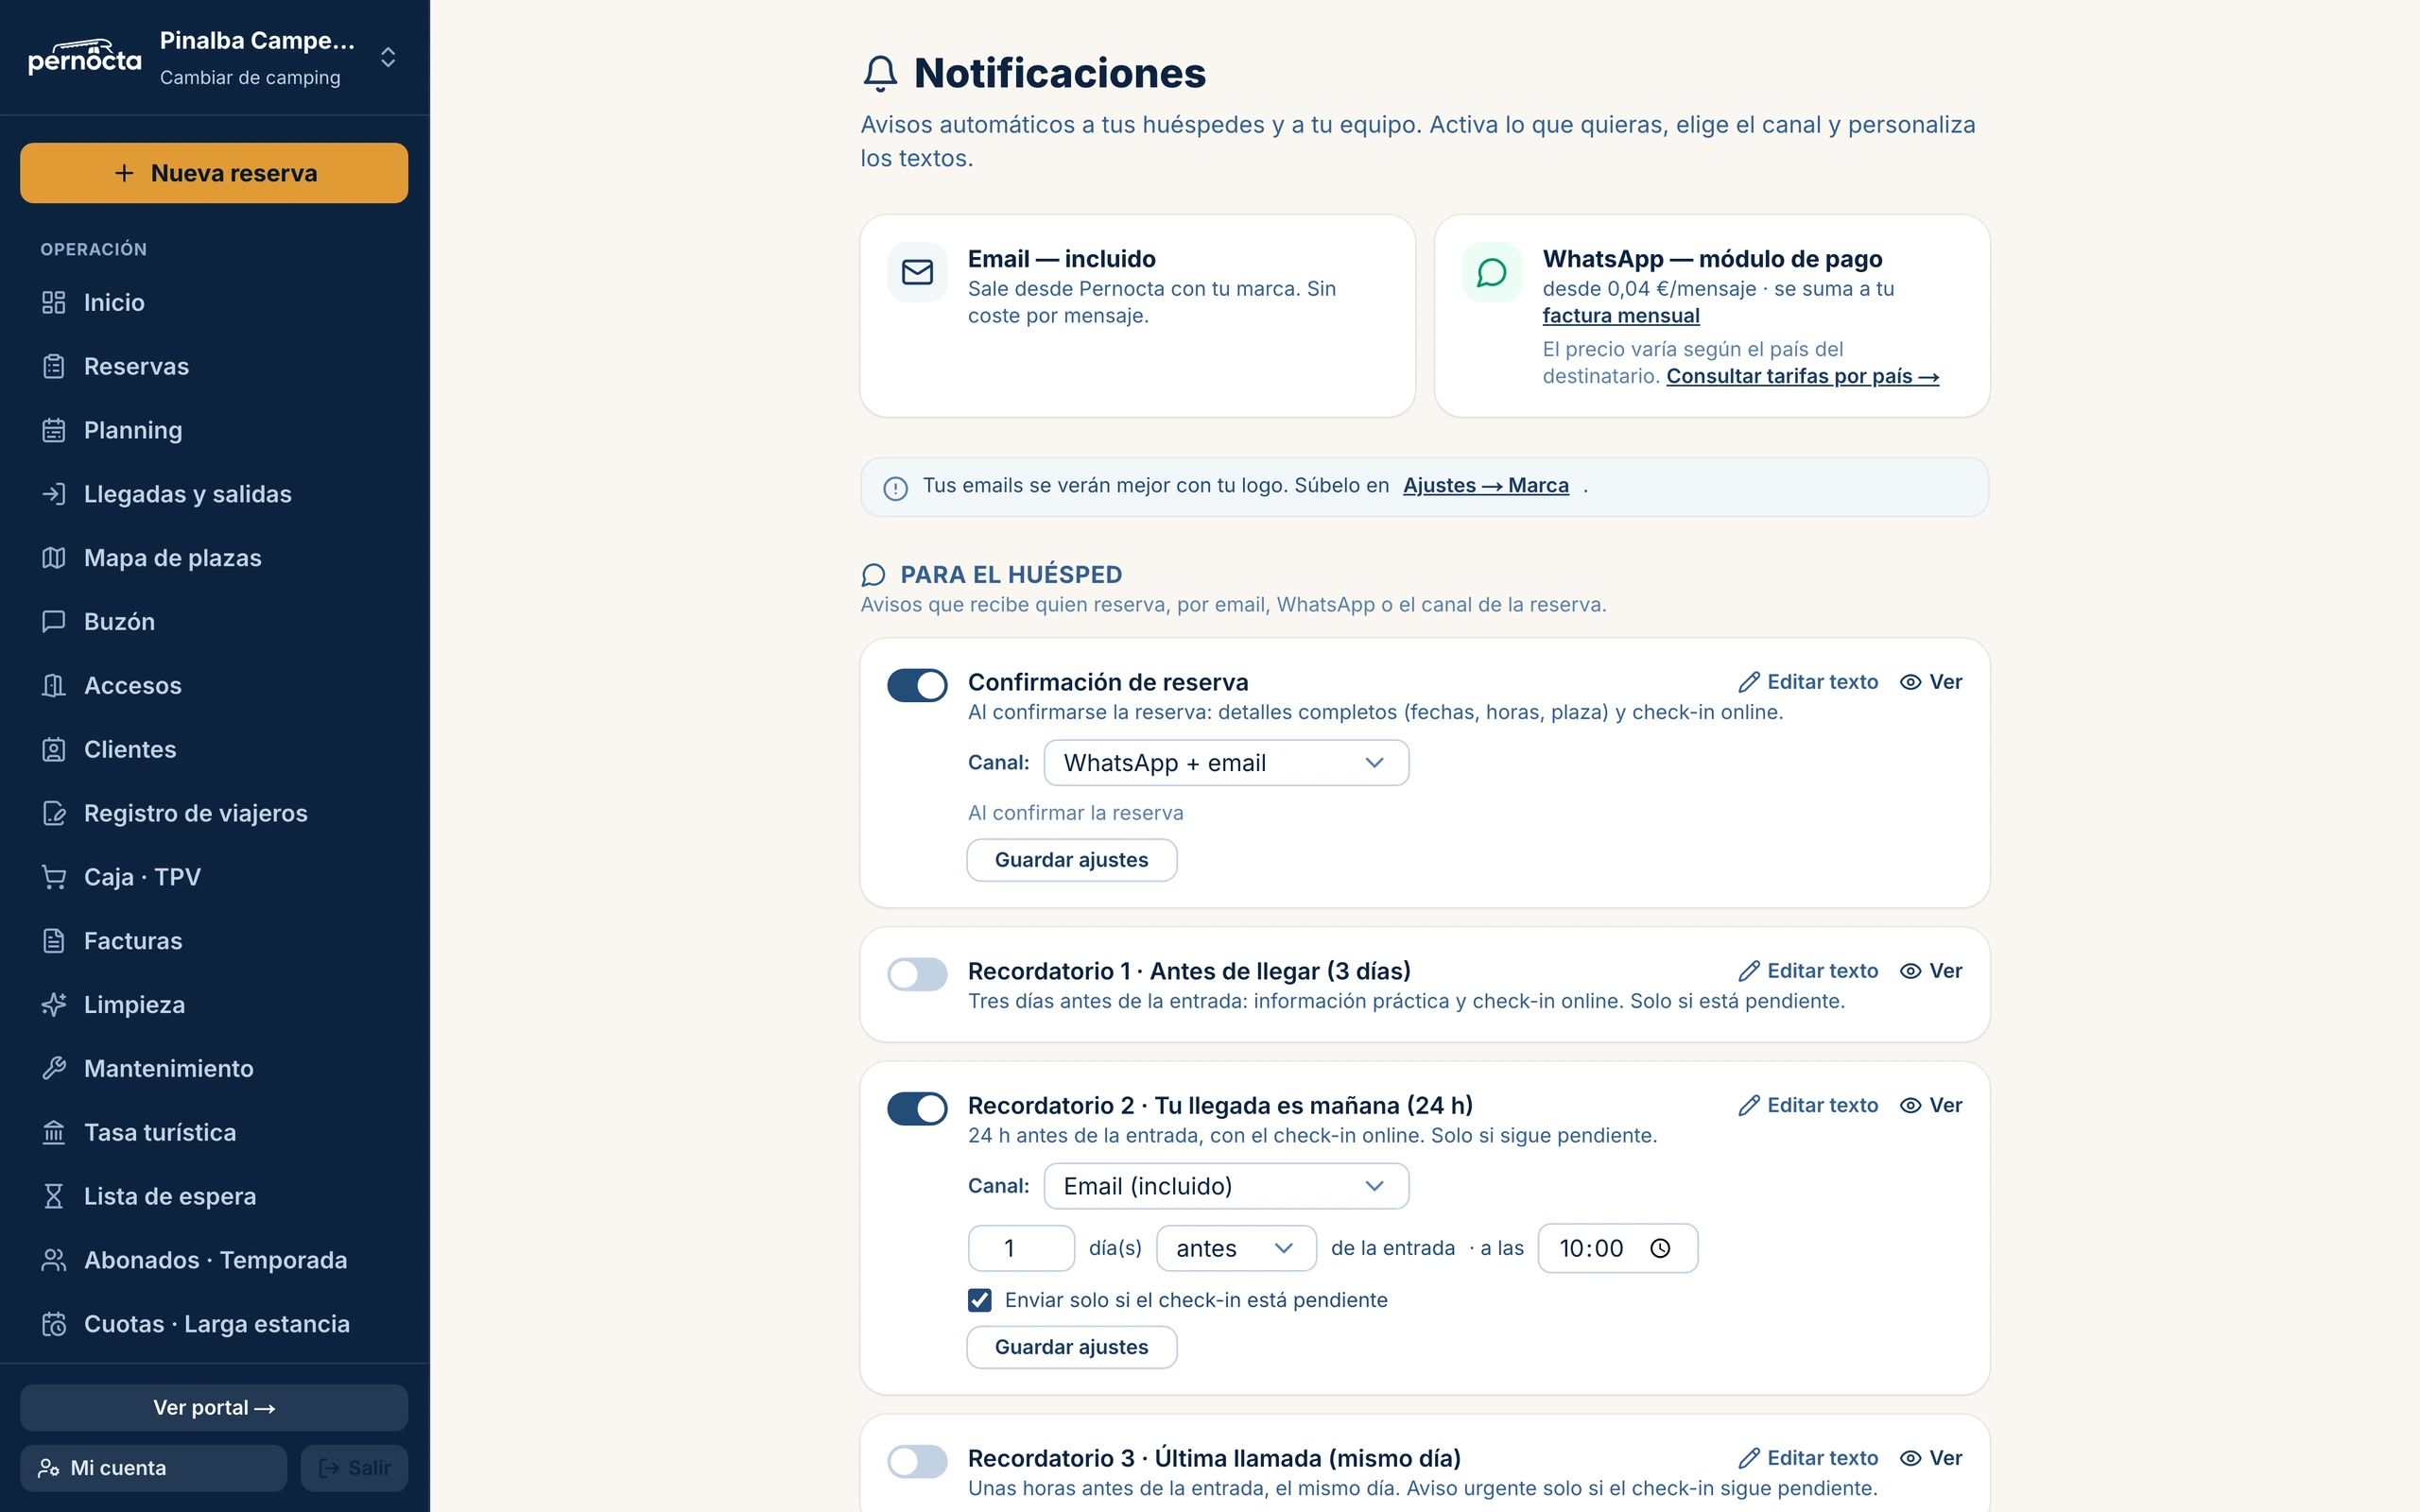Preview Recordatorio 2 with Ver
This screenshot has height=1512, width=2420.
click(x=1931, y=1105)
